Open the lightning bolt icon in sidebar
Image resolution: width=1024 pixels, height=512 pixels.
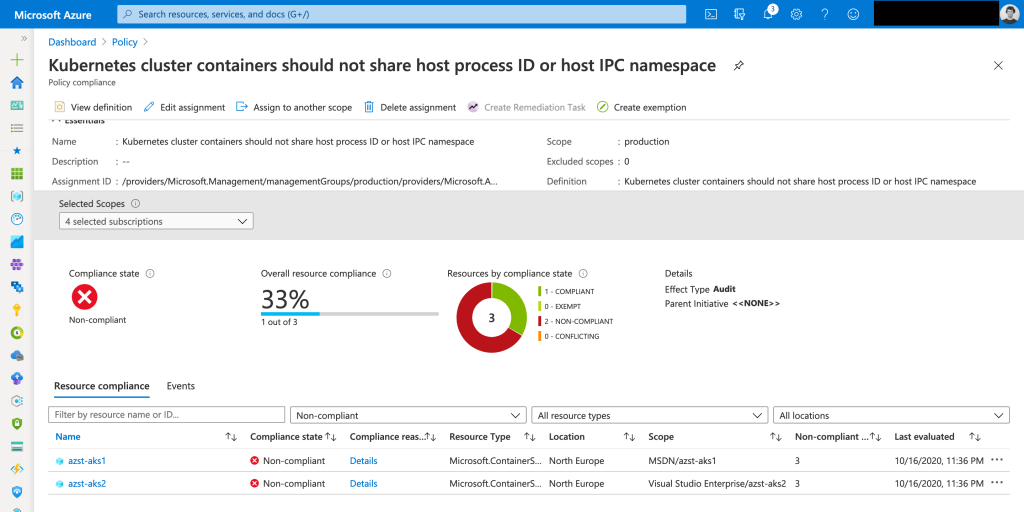tap(17, 469)
